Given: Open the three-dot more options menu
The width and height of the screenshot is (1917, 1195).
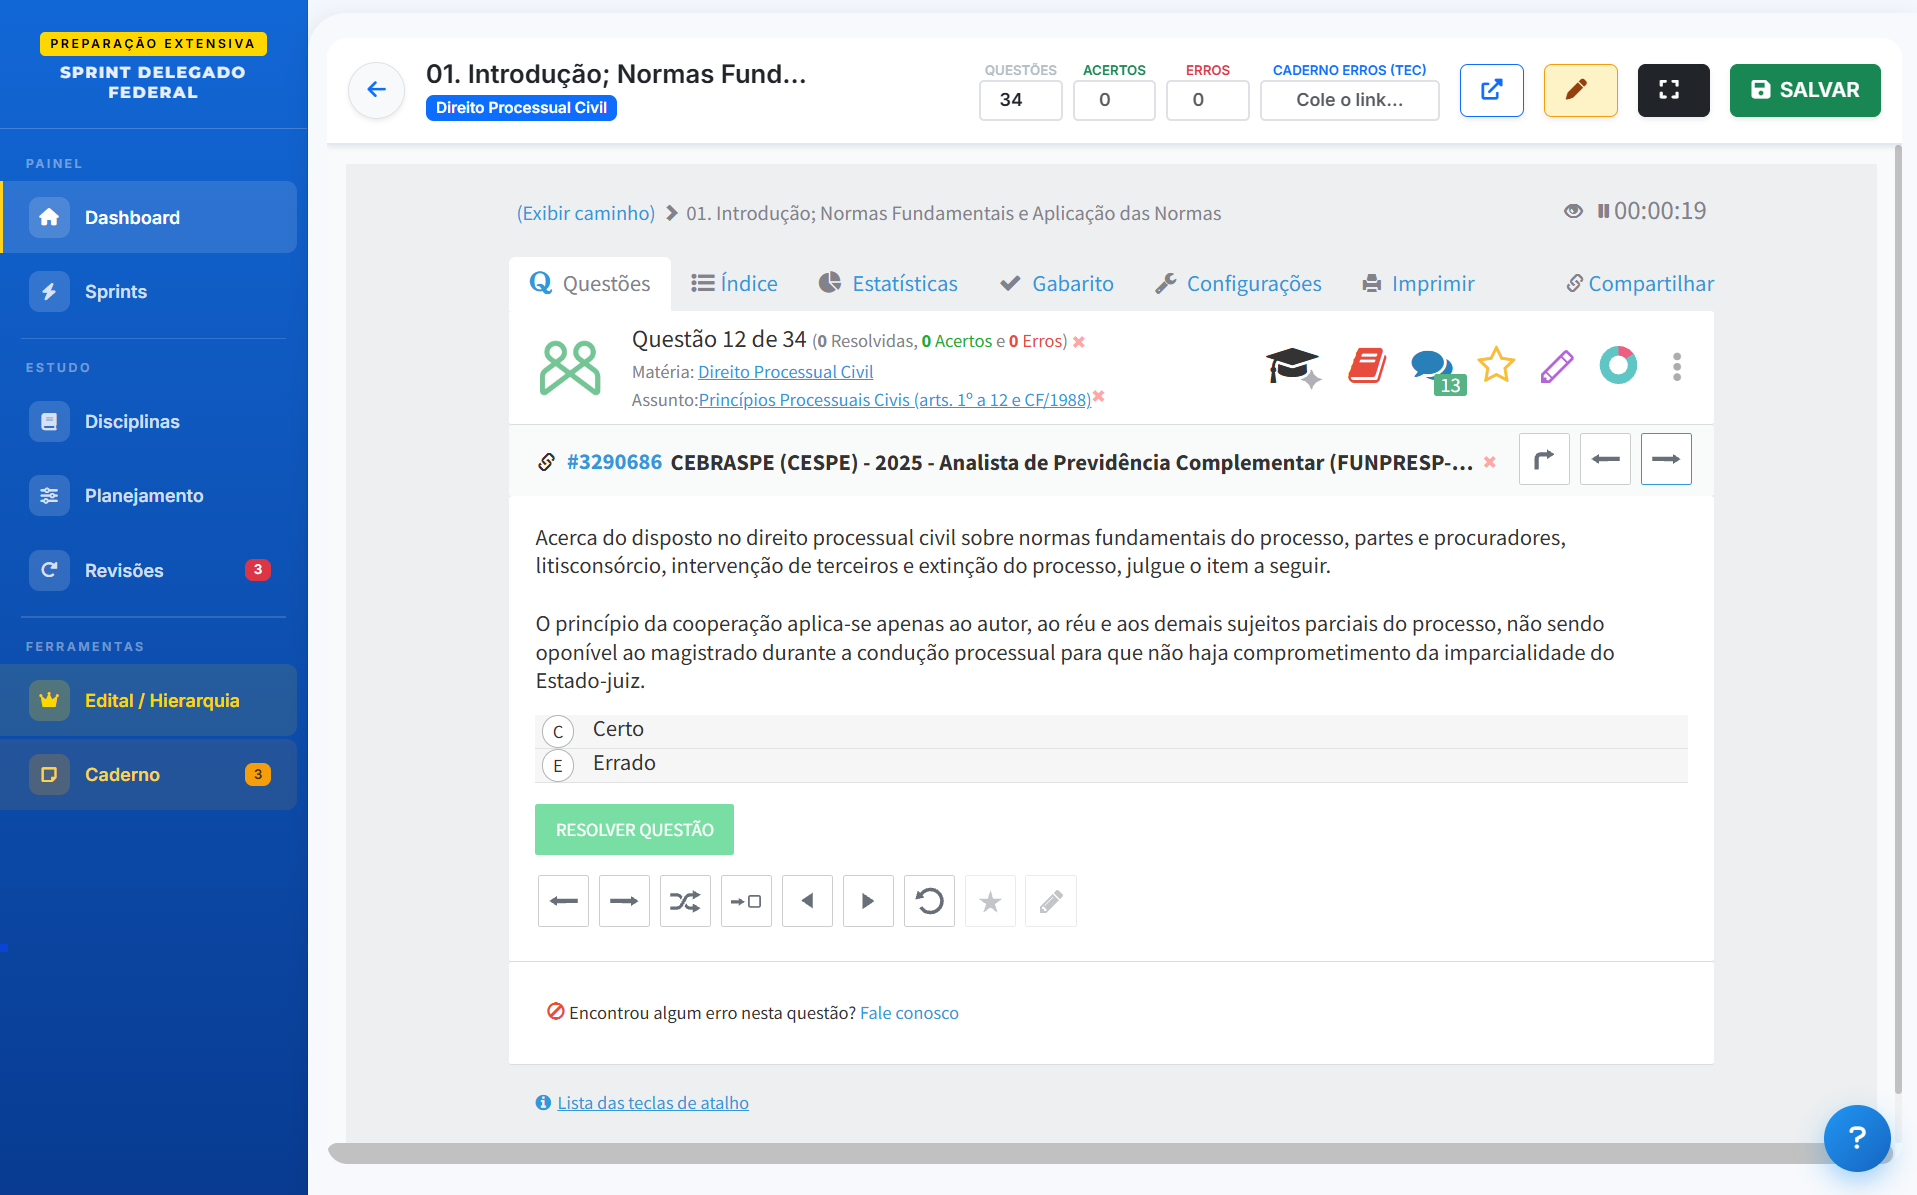Looking at the screenshot, I should click(1677, 366).
